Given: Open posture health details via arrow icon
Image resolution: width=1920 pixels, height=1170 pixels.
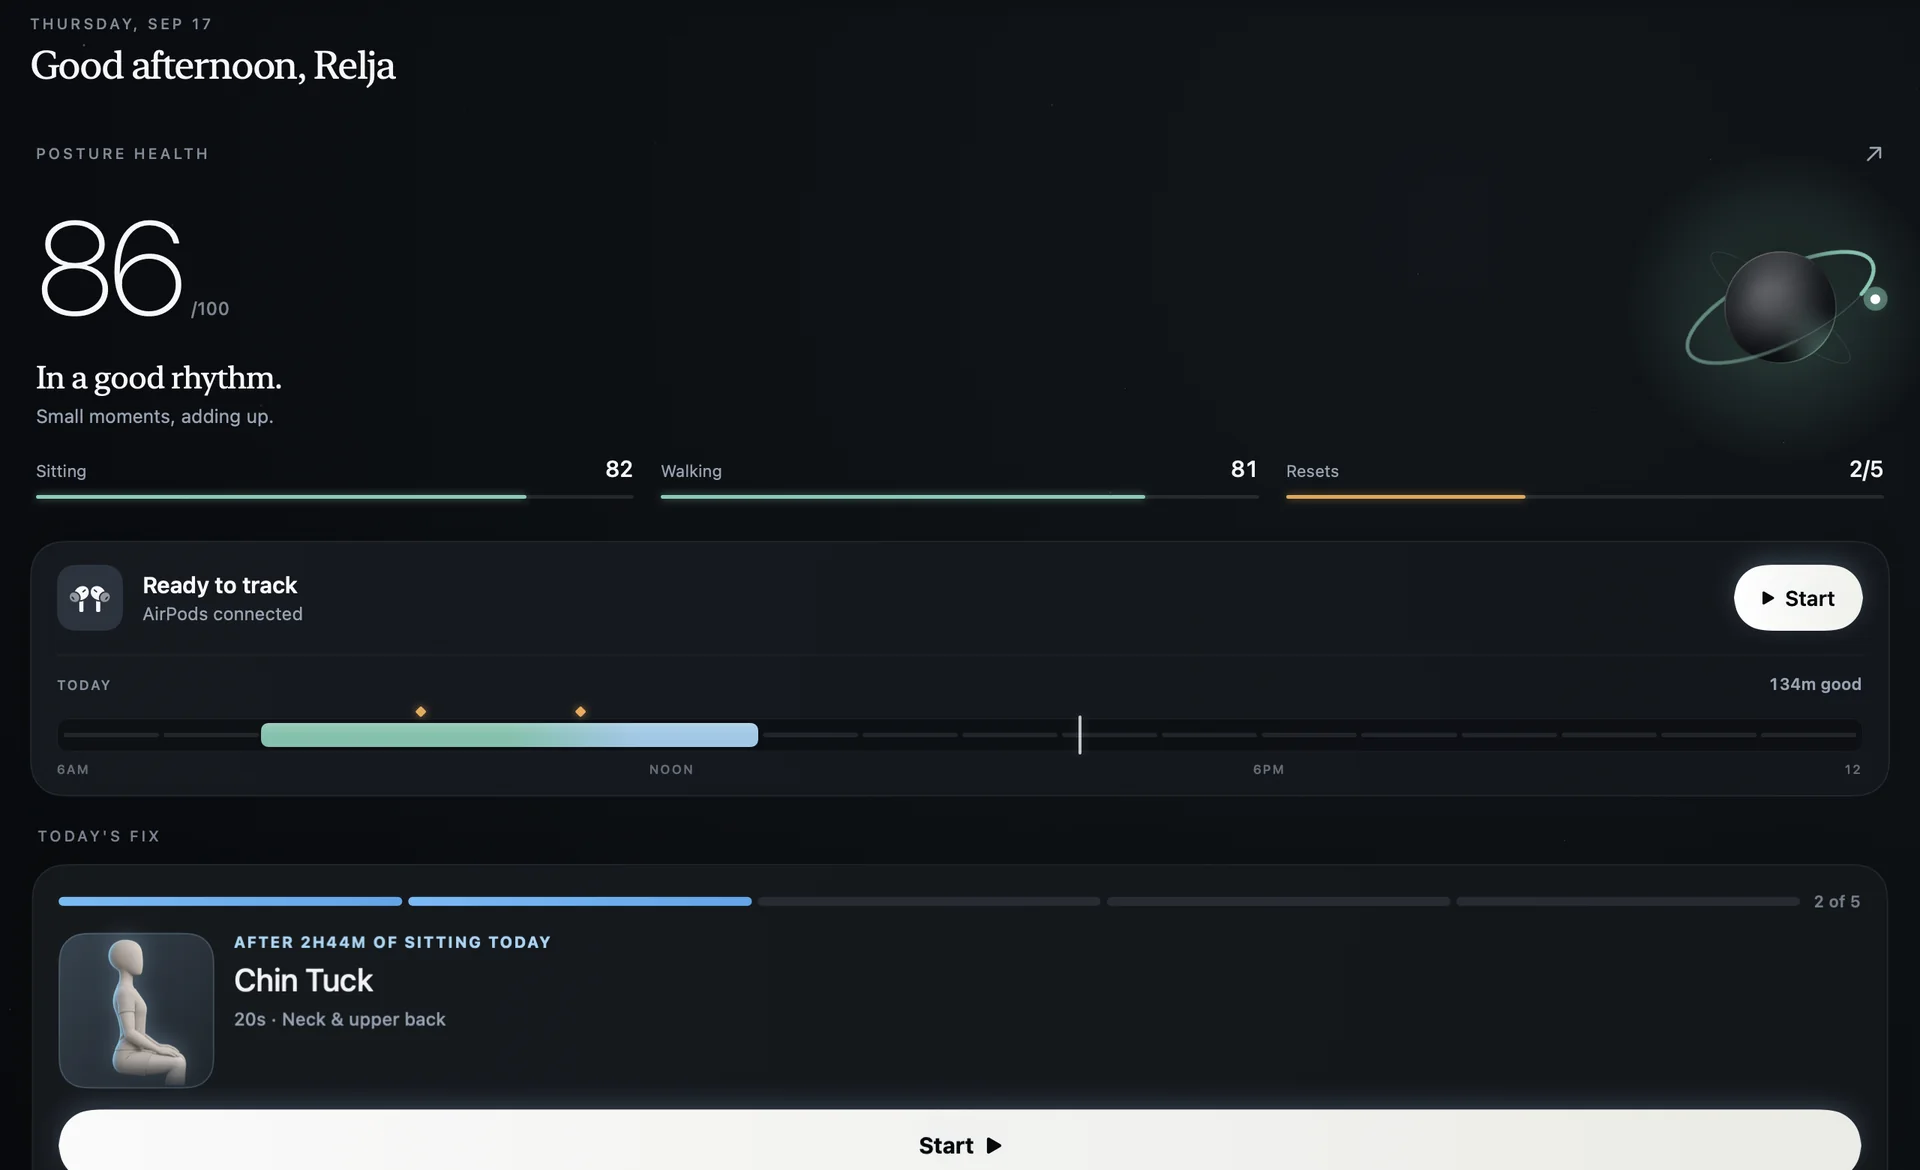Looking at the screenshot, I should pos(1874,153).
